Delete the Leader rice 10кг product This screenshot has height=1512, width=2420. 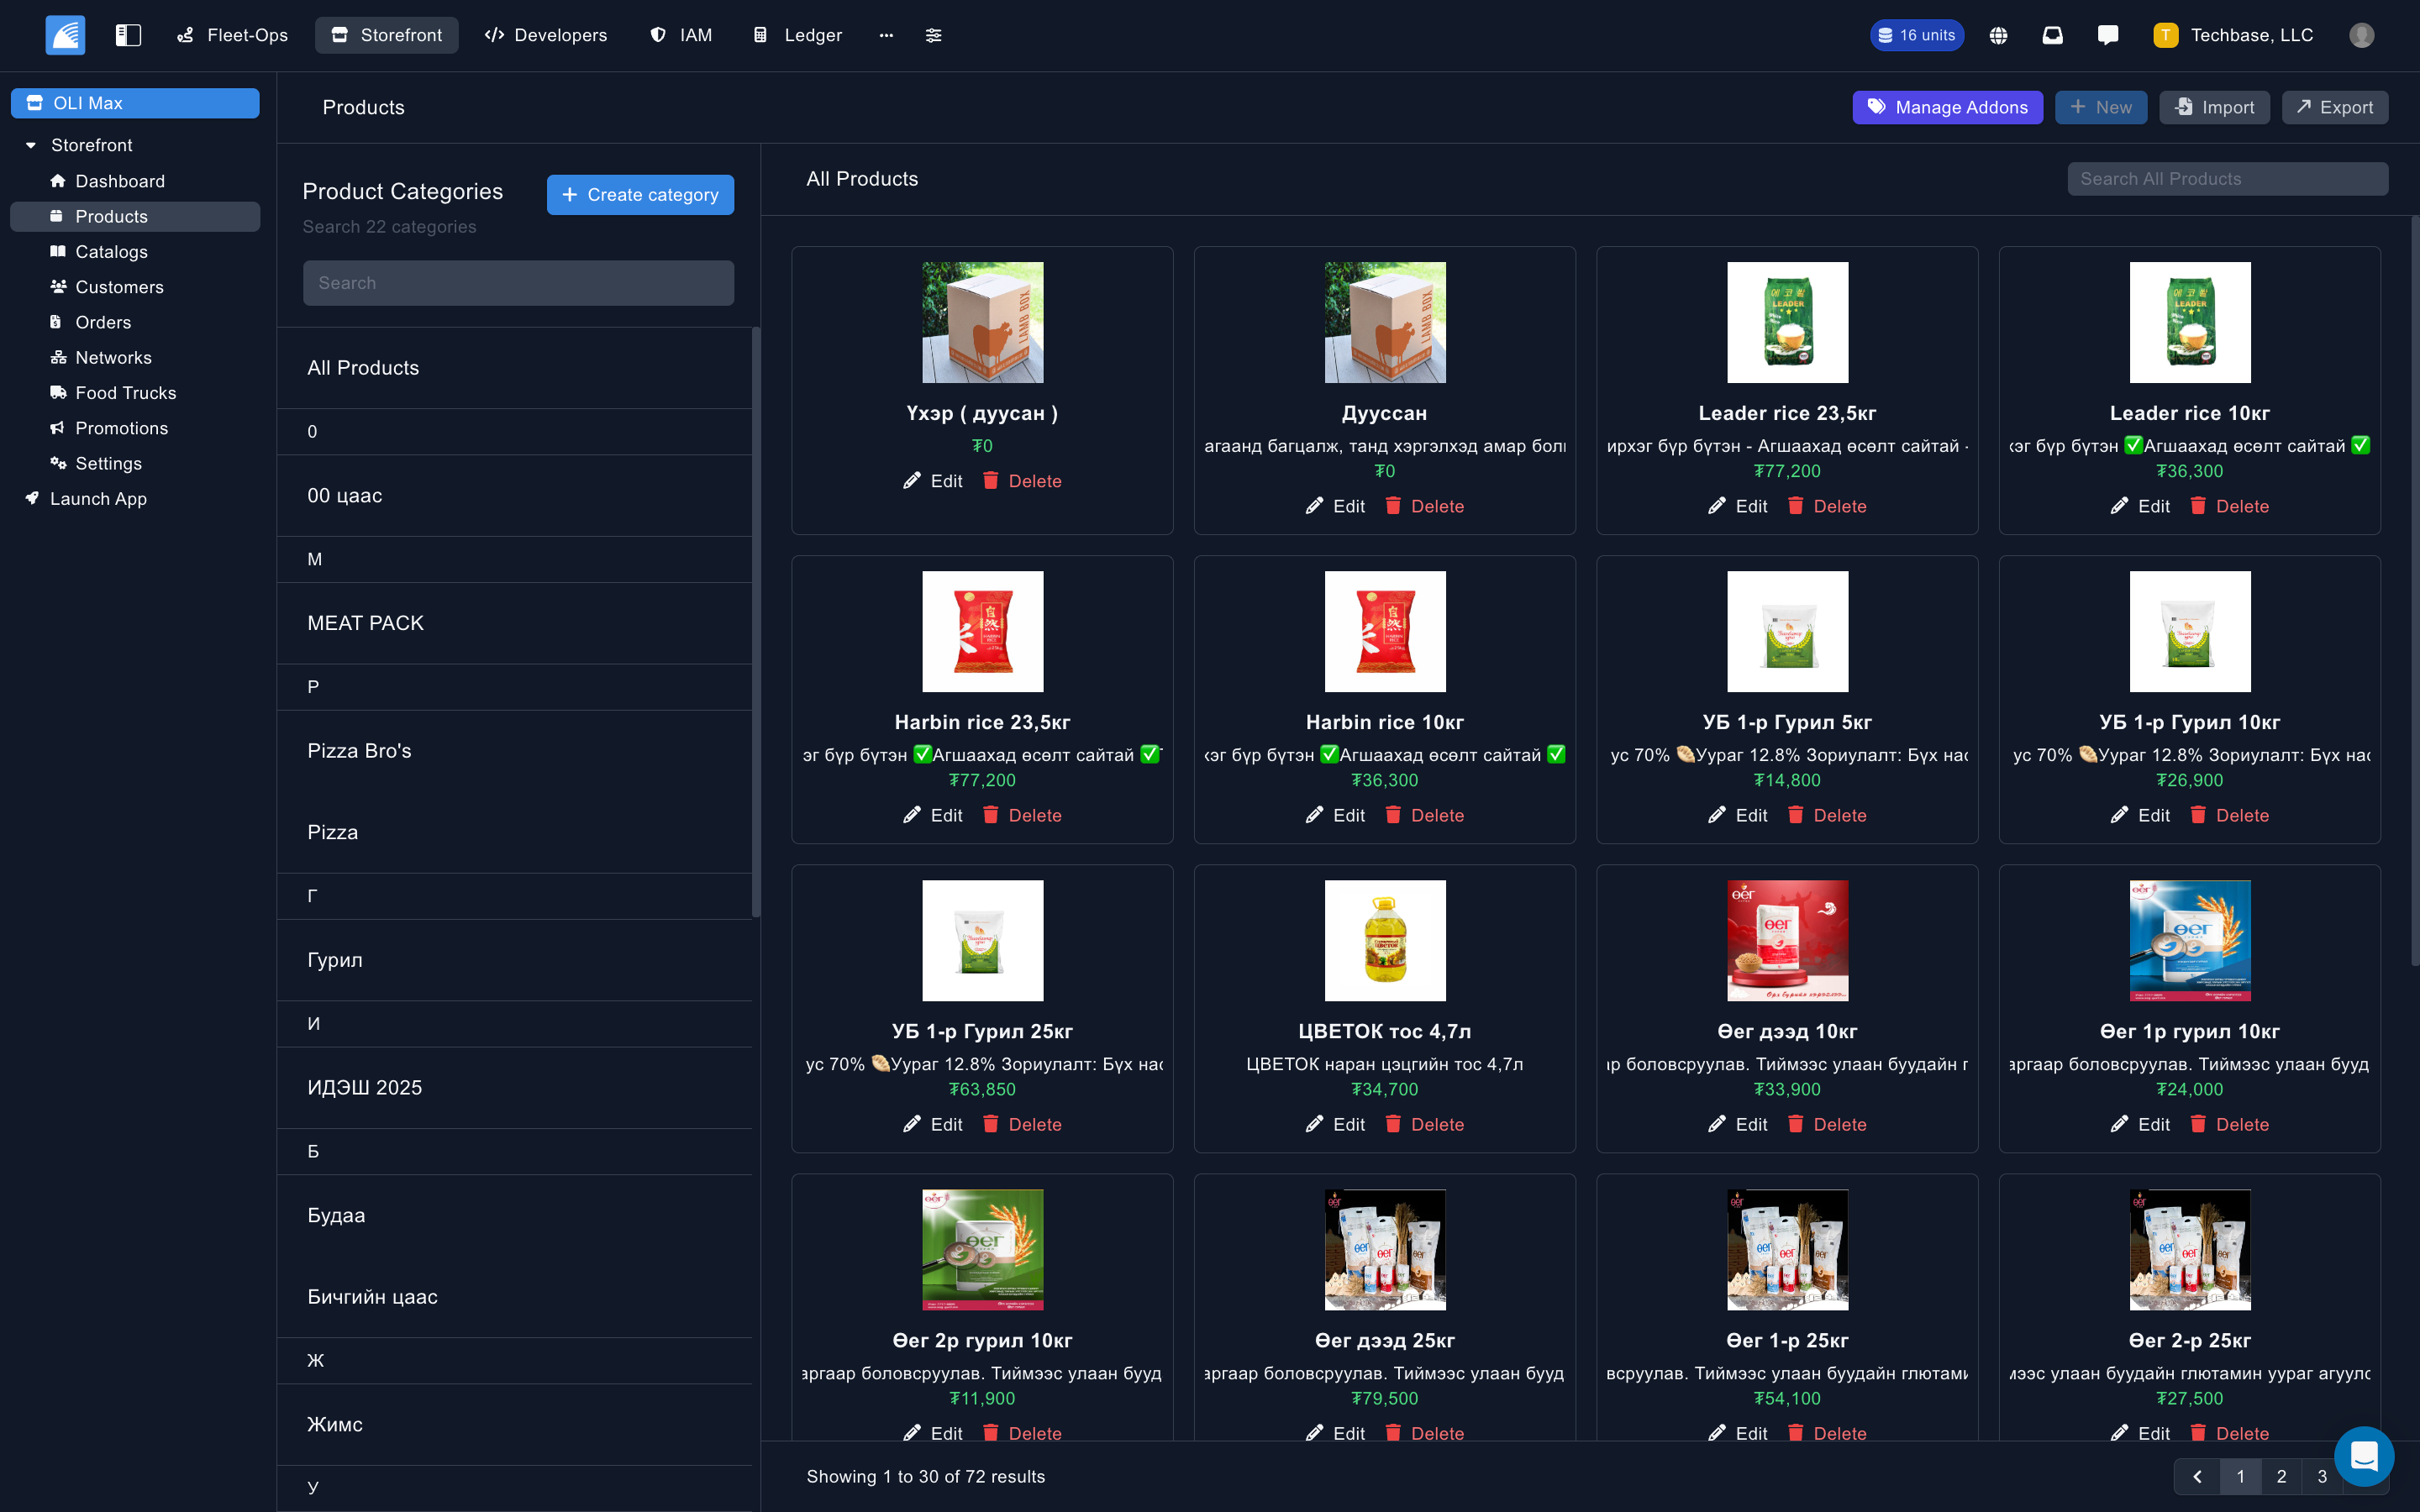pos(2229,506)
